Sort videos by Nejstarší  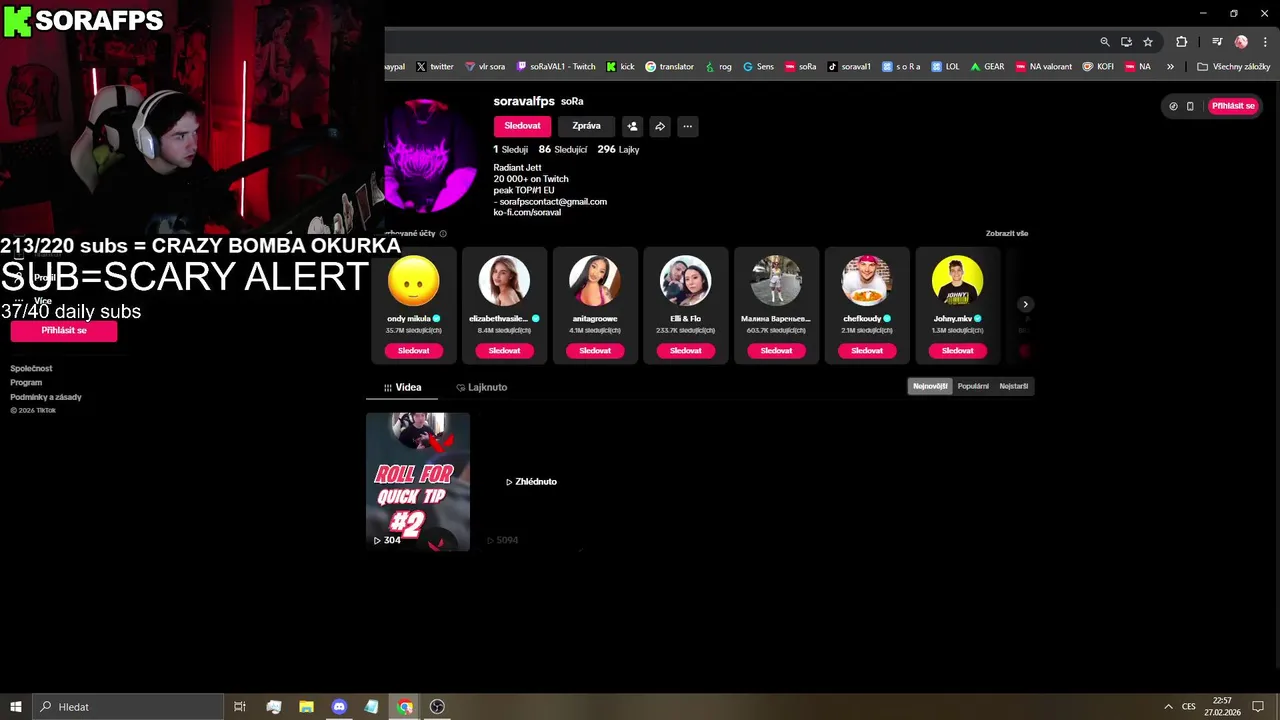(1013, 386)
